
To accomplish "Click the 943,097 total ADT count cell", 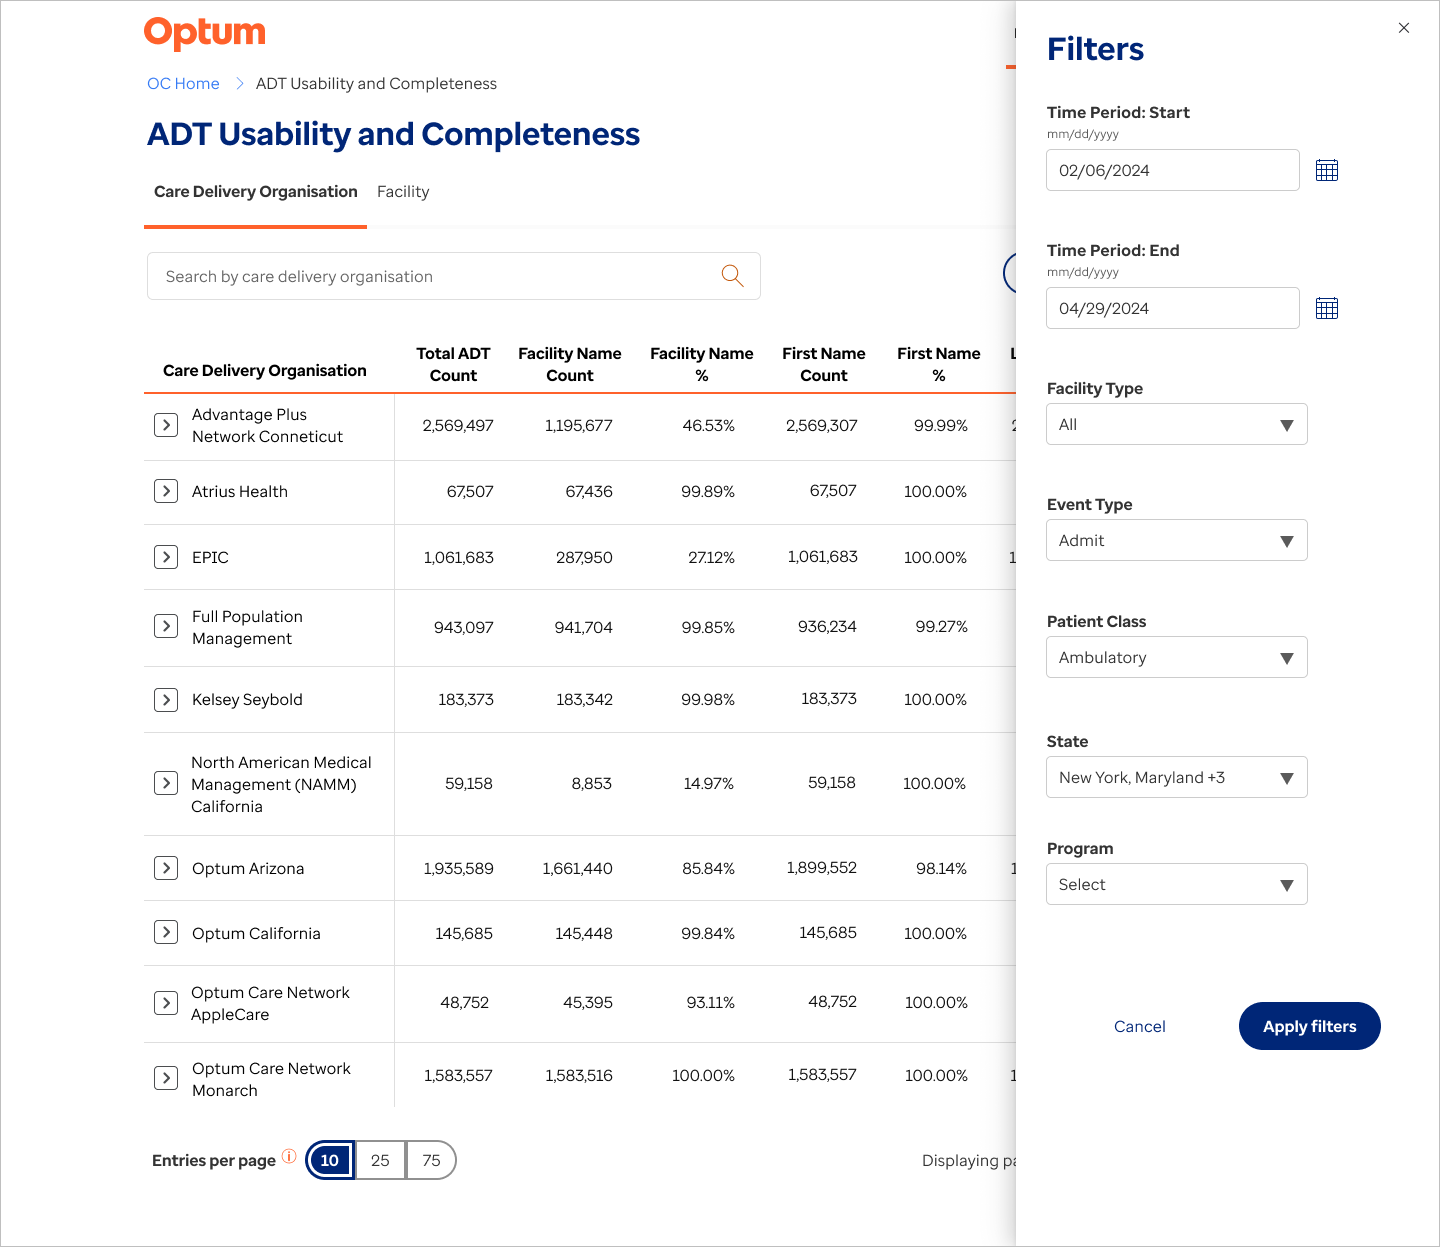I will [x=464, y=627].
